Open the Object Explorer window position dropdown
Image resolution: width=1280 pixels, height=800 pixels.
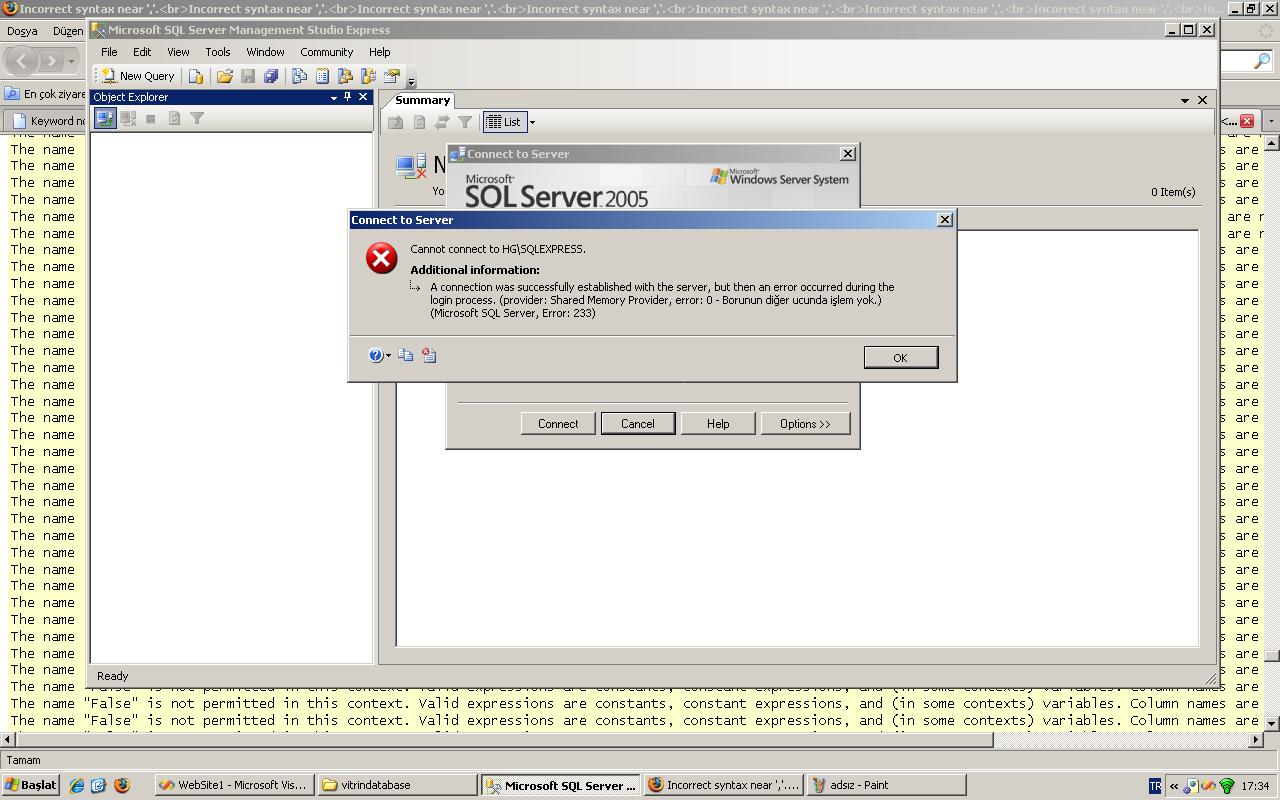(x=334, y=98)
